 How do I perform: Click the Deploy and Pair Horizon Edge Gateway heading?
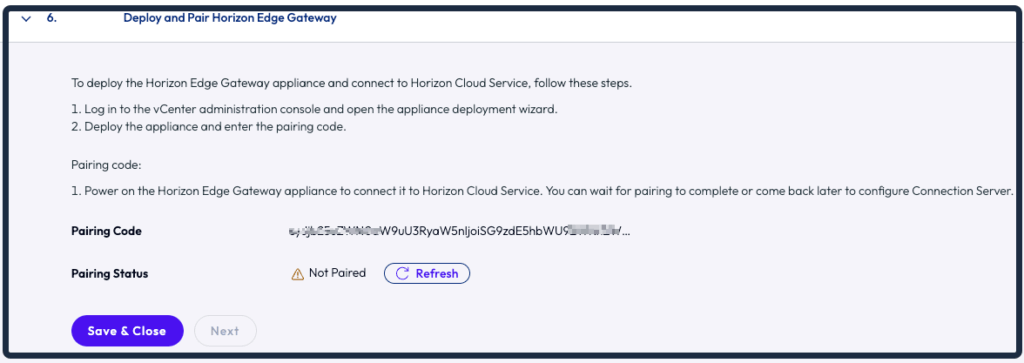pos(230,18)
